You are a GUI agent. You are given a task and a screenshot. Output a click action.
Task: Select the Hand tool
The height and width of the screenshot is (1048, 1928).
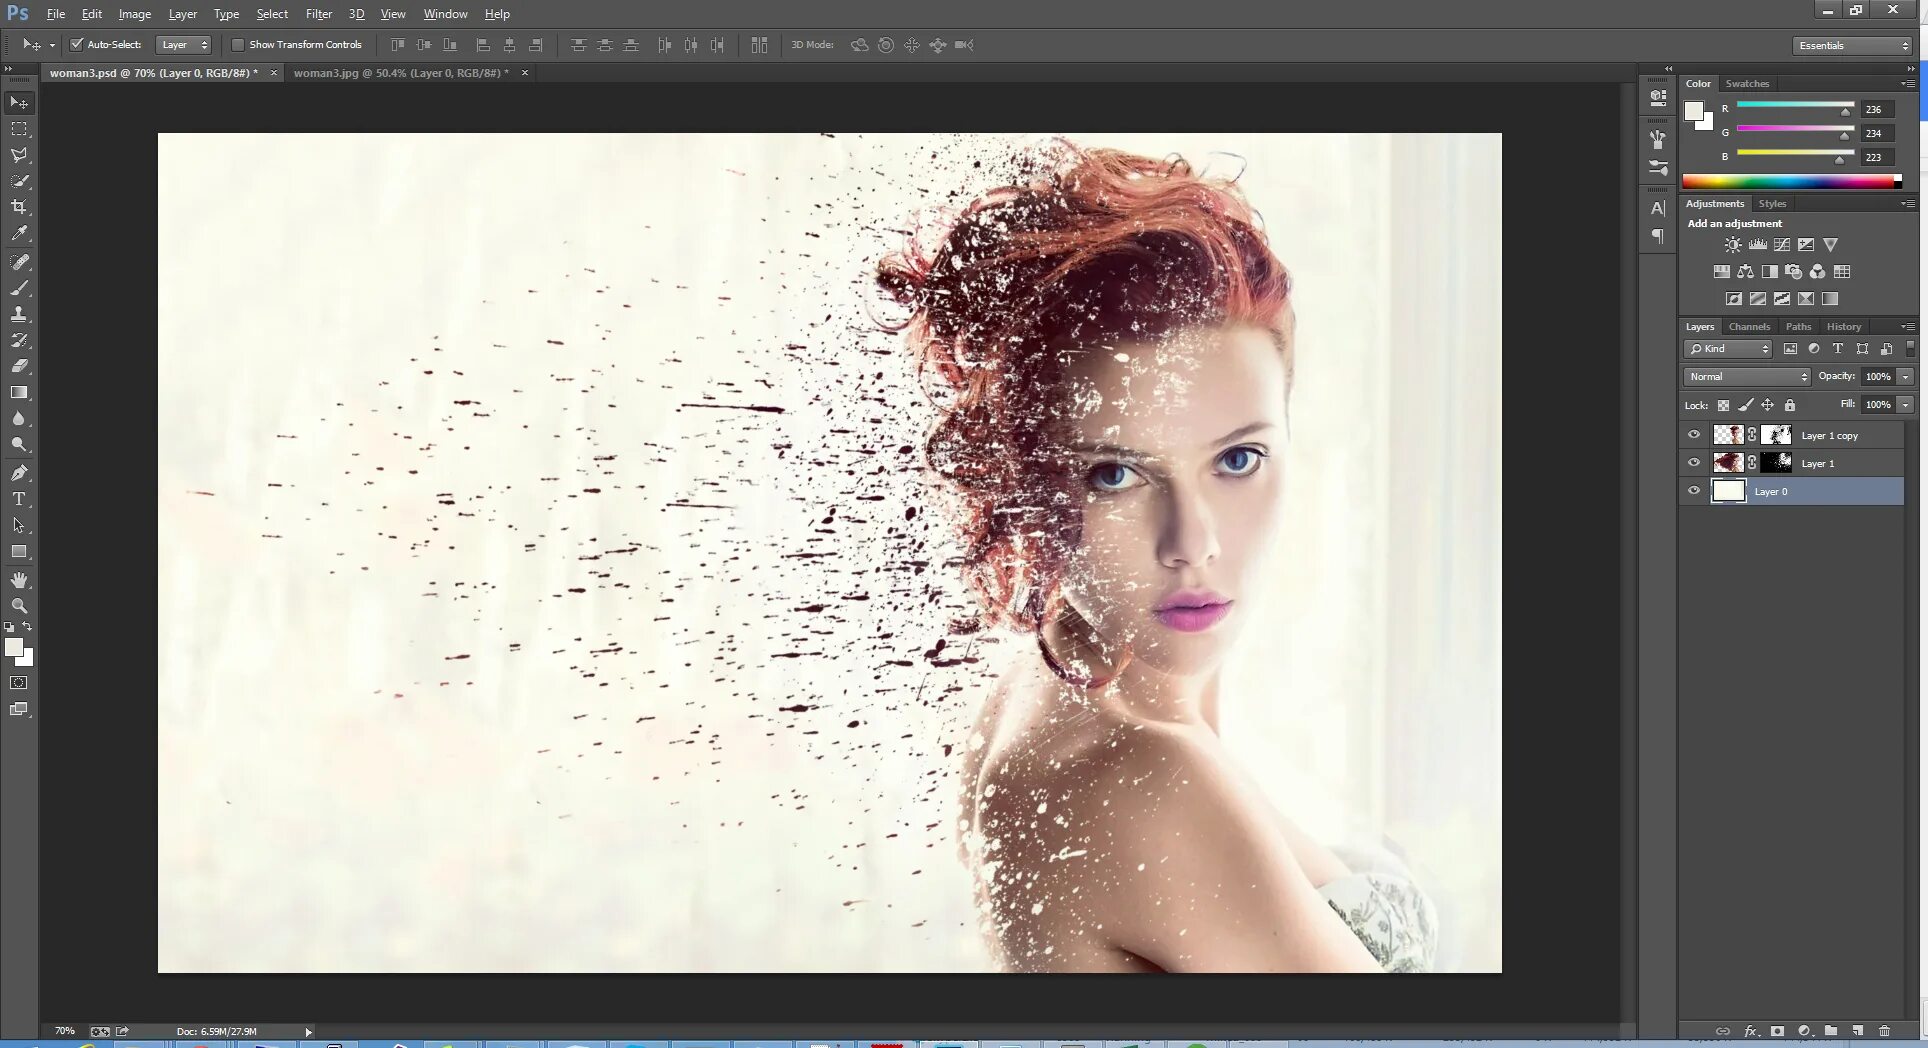(x=19, y=580)
